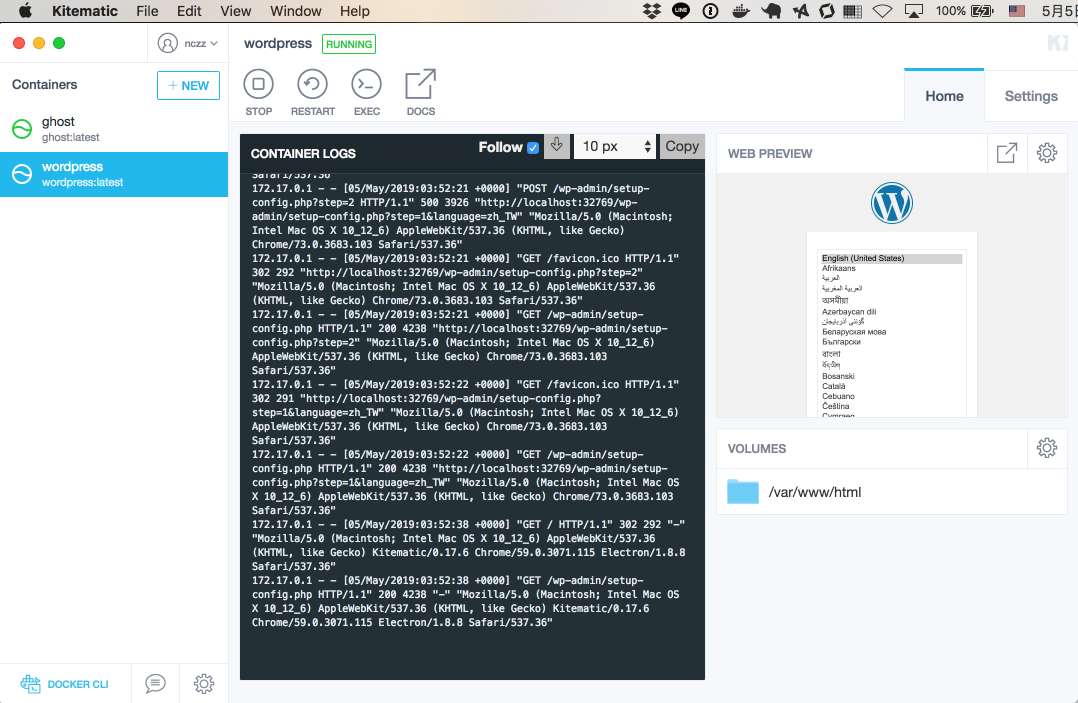Click the WEB PREVIEW heading
The image size is (1078, 703).
770,153
